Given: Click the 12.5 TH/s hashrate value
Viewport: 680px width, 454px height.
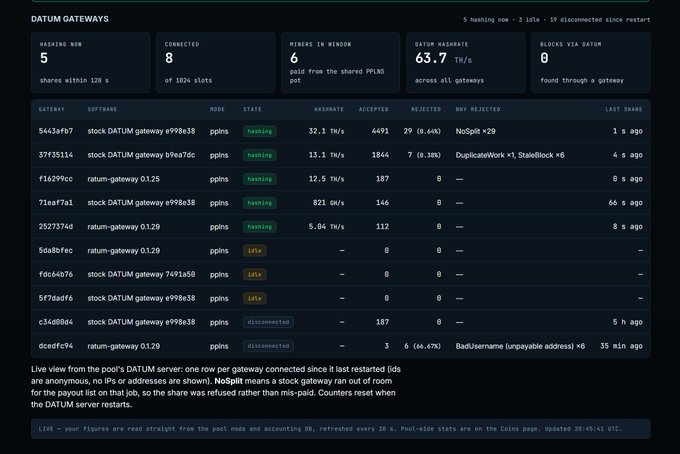Looking at the screenshot, I should (327, 179).
